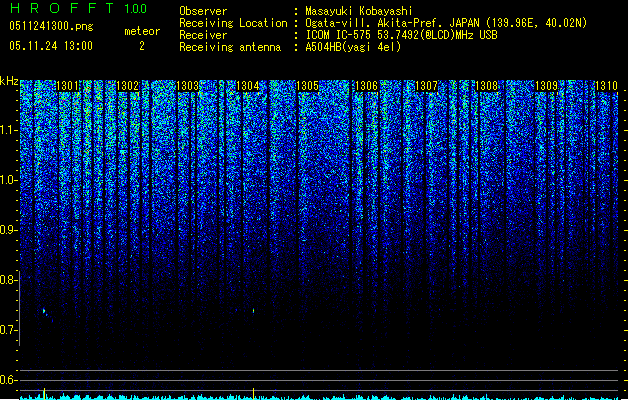Click the A504HB(yagi 4el) antenna text
This screenshot has height=400, width=629.
tap(353, 47)
